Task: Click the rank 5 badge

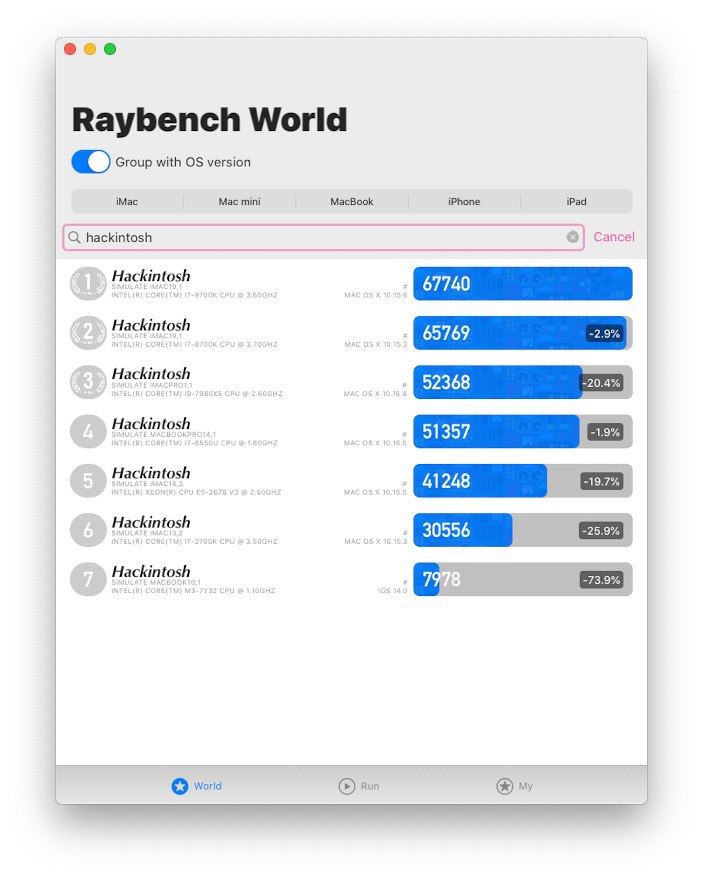Action: pos(88,480)
